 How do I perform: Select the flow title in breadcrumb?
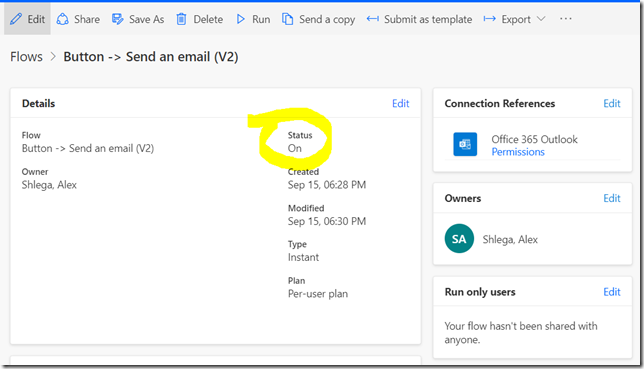click(x=151, y=57)
